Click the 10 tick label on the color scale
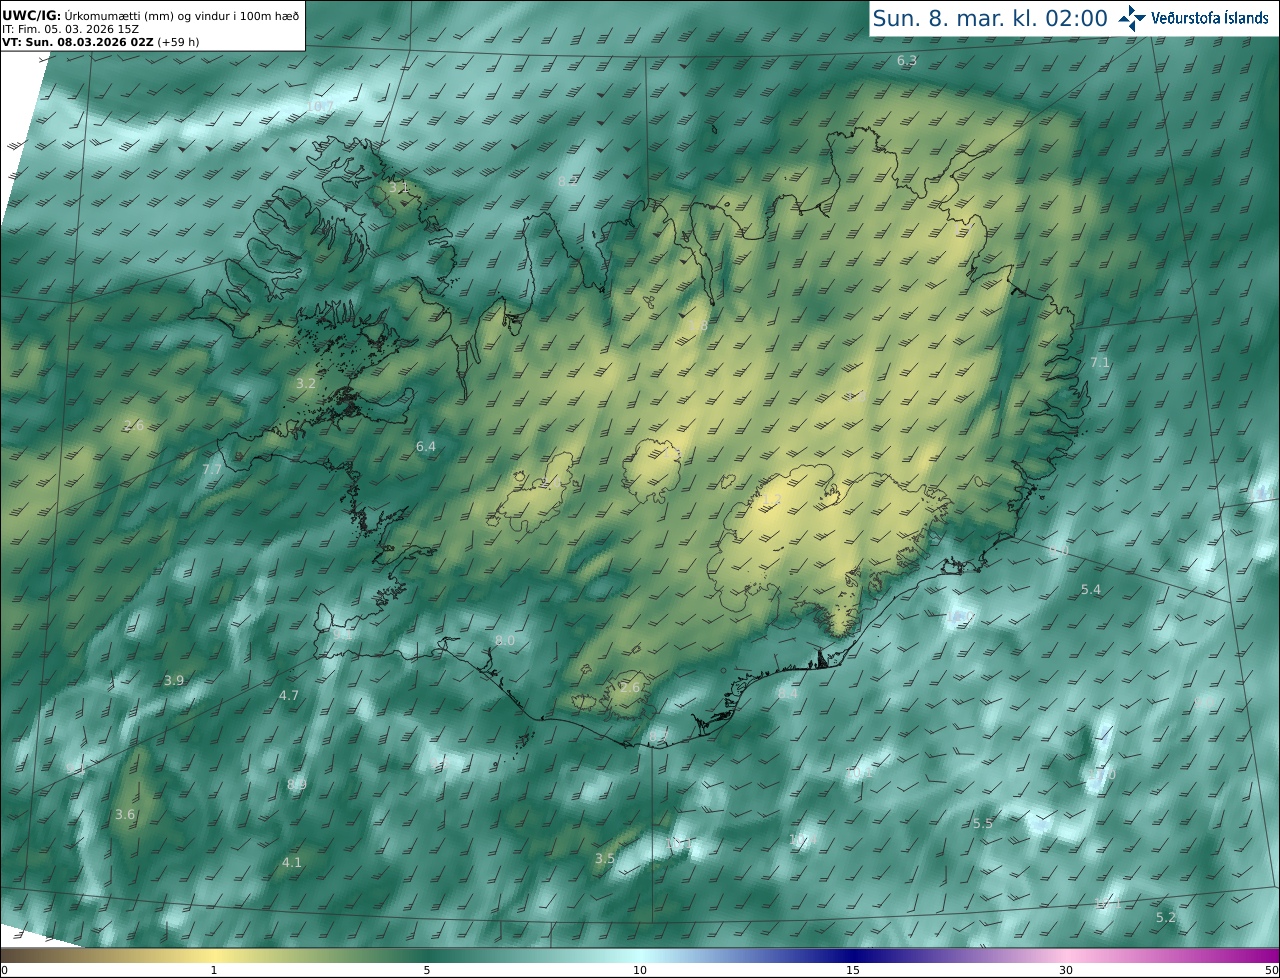Image resolution: width=1280 pixels, height=978 pixels. (x=640, y=970)
